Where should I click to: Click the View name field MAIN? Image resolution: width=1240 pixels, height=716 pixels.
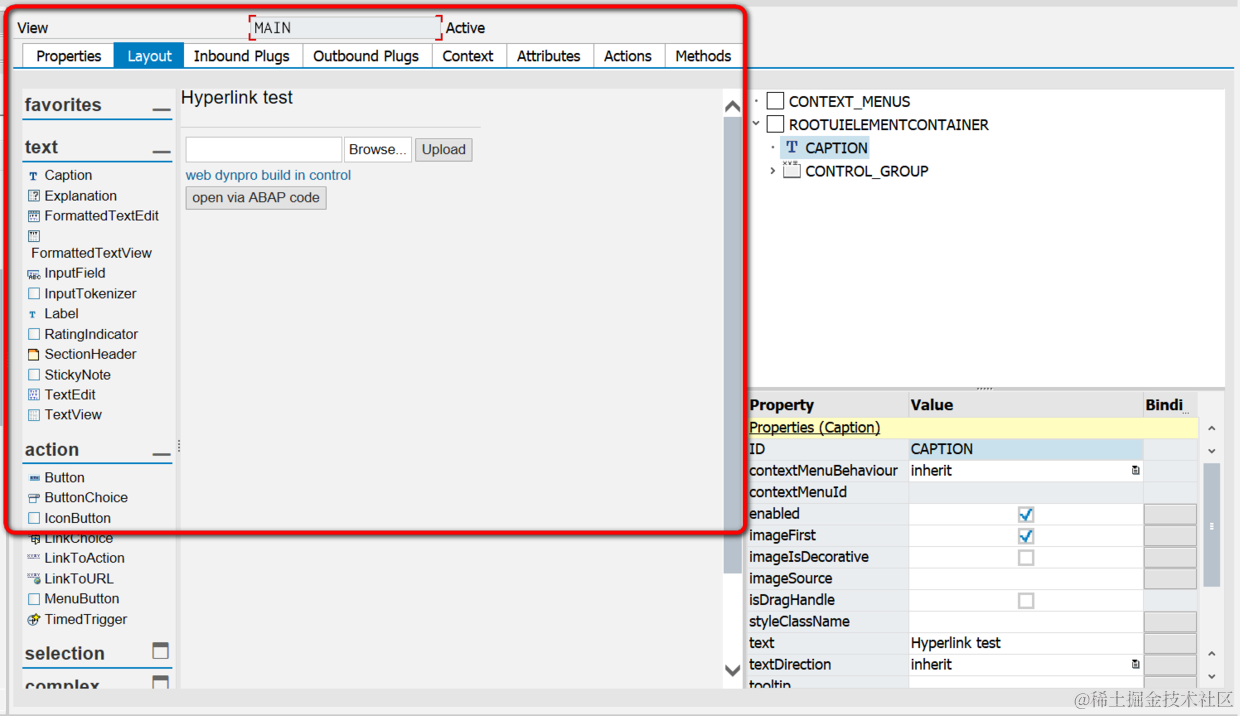click(x=345, y=28)
